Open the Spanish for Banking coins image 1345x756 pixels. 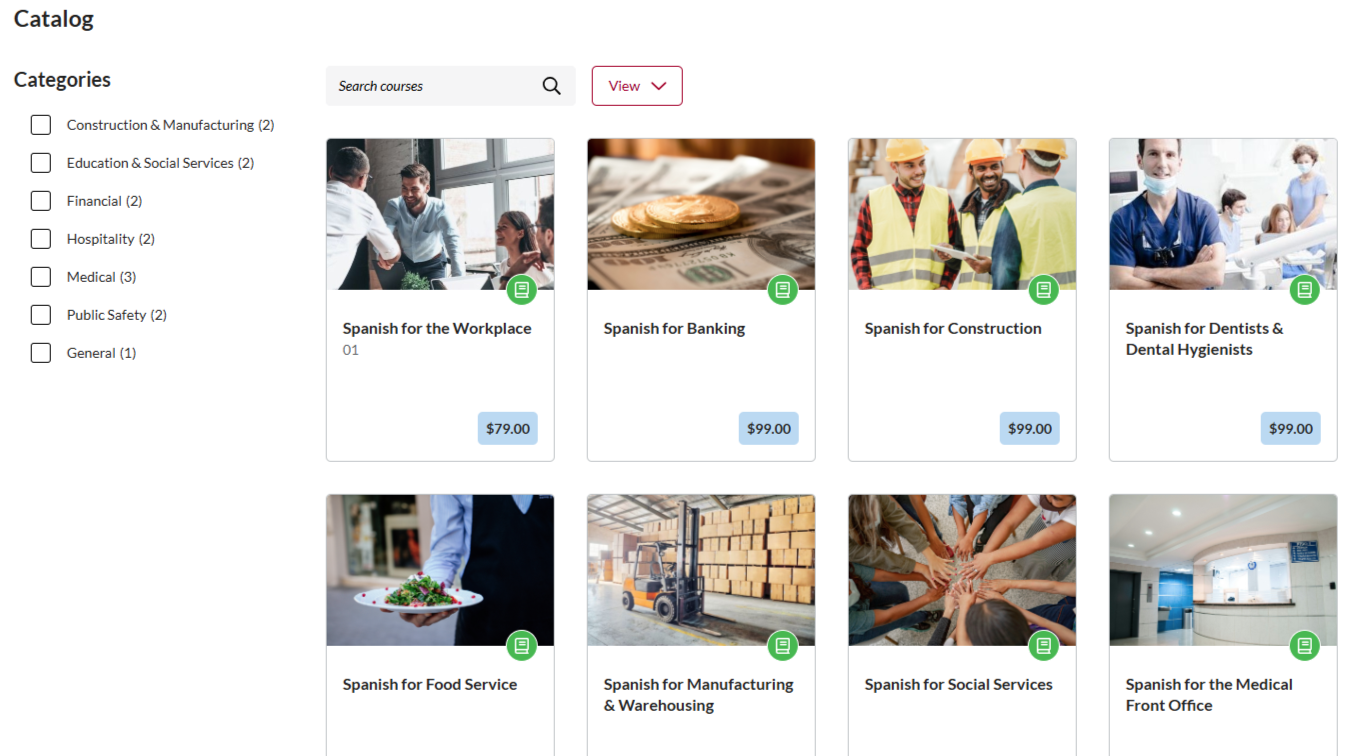(x=701, y=214)
